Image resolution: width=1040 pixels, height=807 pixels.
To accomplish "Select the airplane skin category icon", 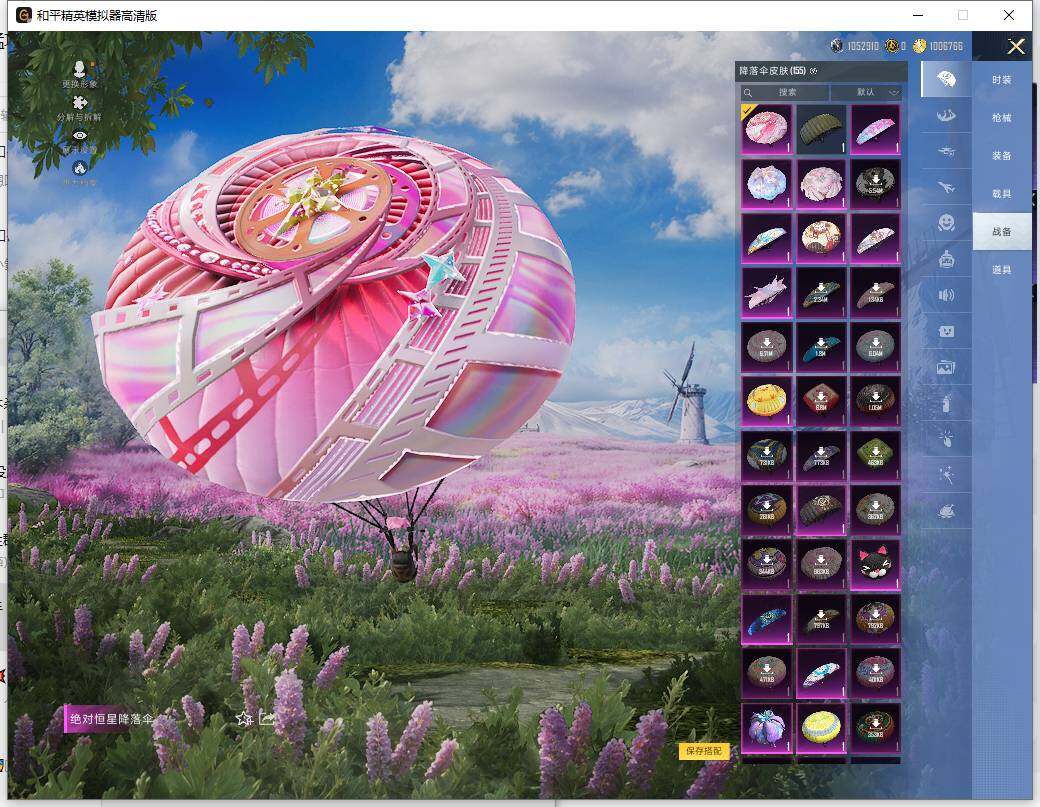I will [946, 187].
